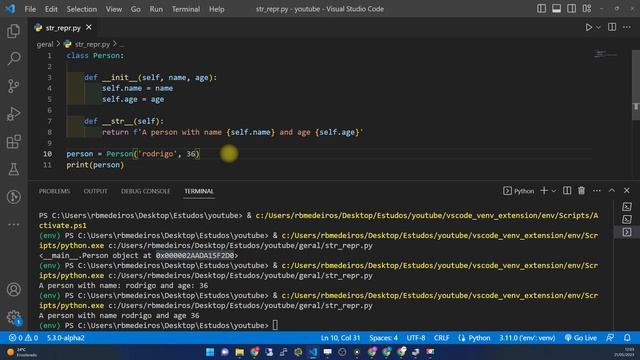
Task: Open the Explorer view in activity bar
Action: click(13, 31)
